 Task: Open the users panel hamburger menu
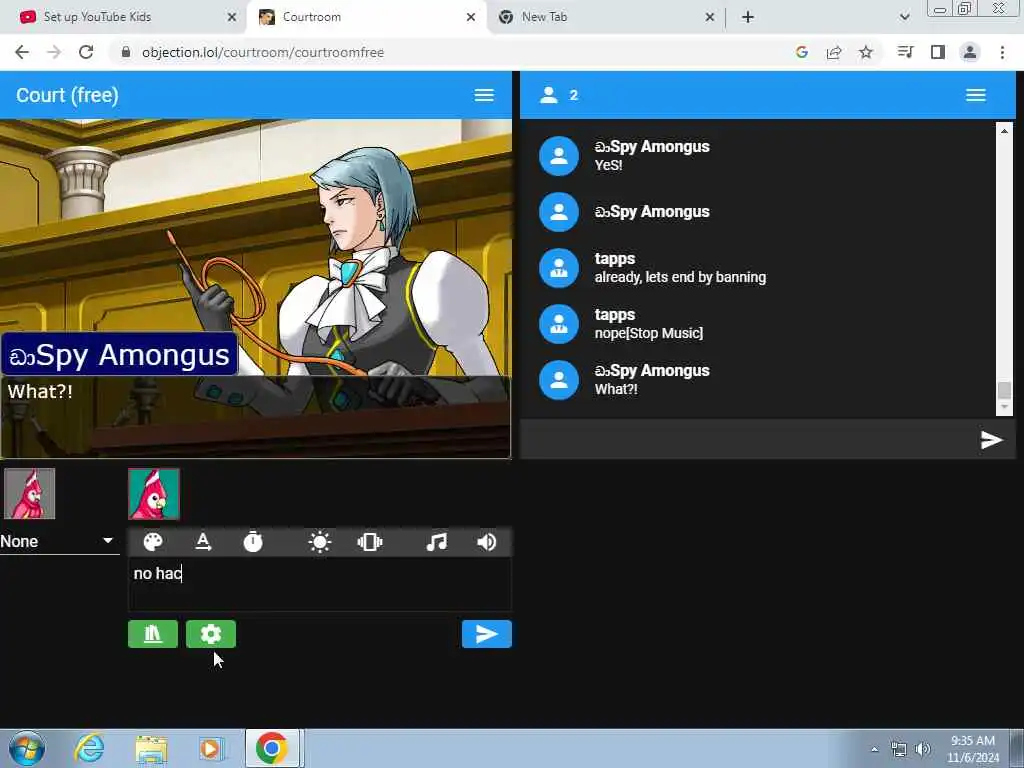[x=976, y=95]
